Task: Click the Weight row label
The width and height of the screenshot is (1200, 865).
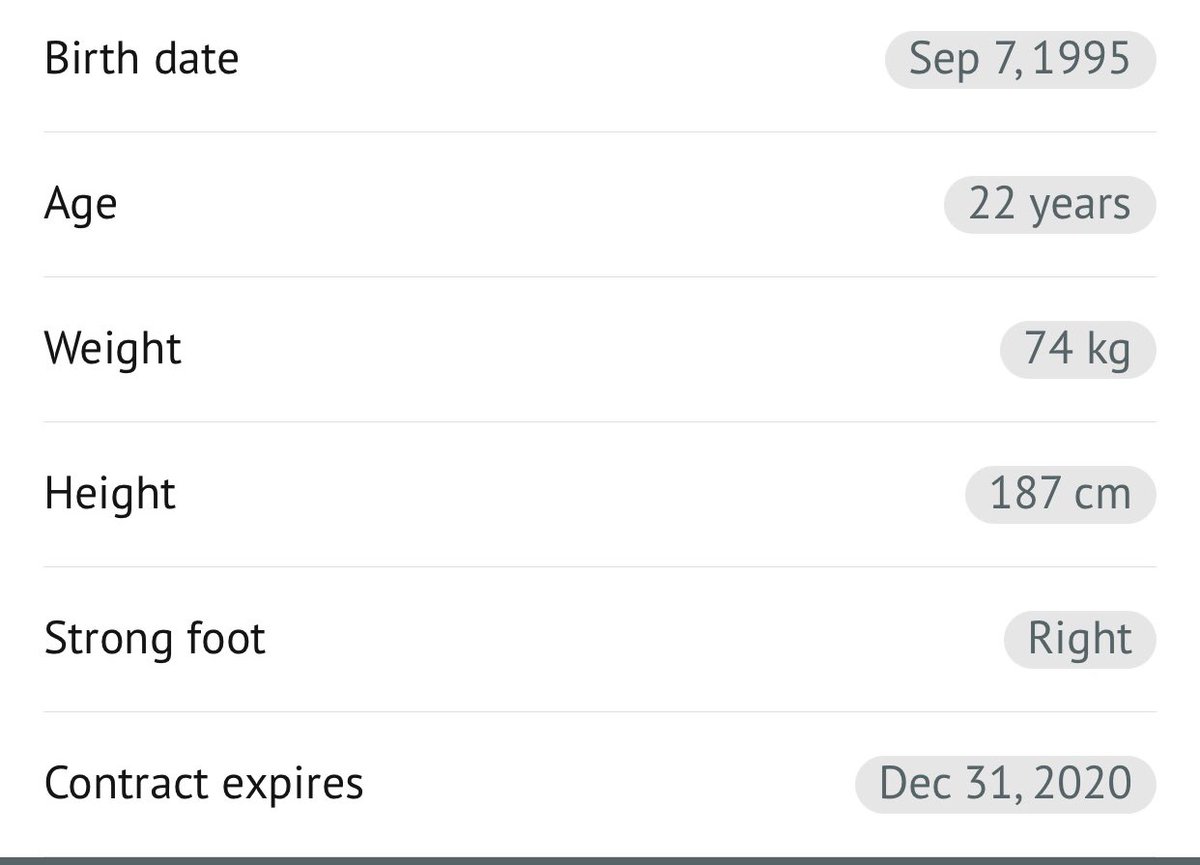Action: [113, 350]
